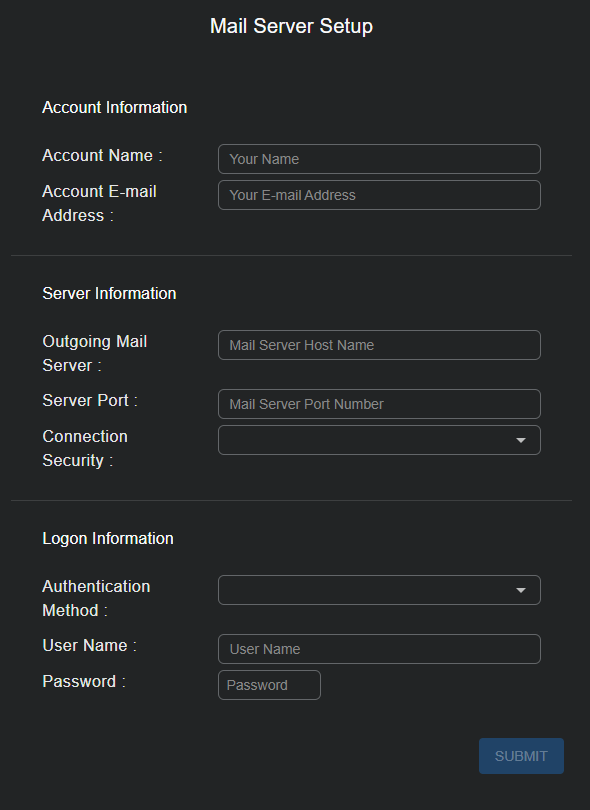The height and width of the screenshot is (810, 590).
Task: Click the Outgoing Mail Server label
Action: click(94, 353)
